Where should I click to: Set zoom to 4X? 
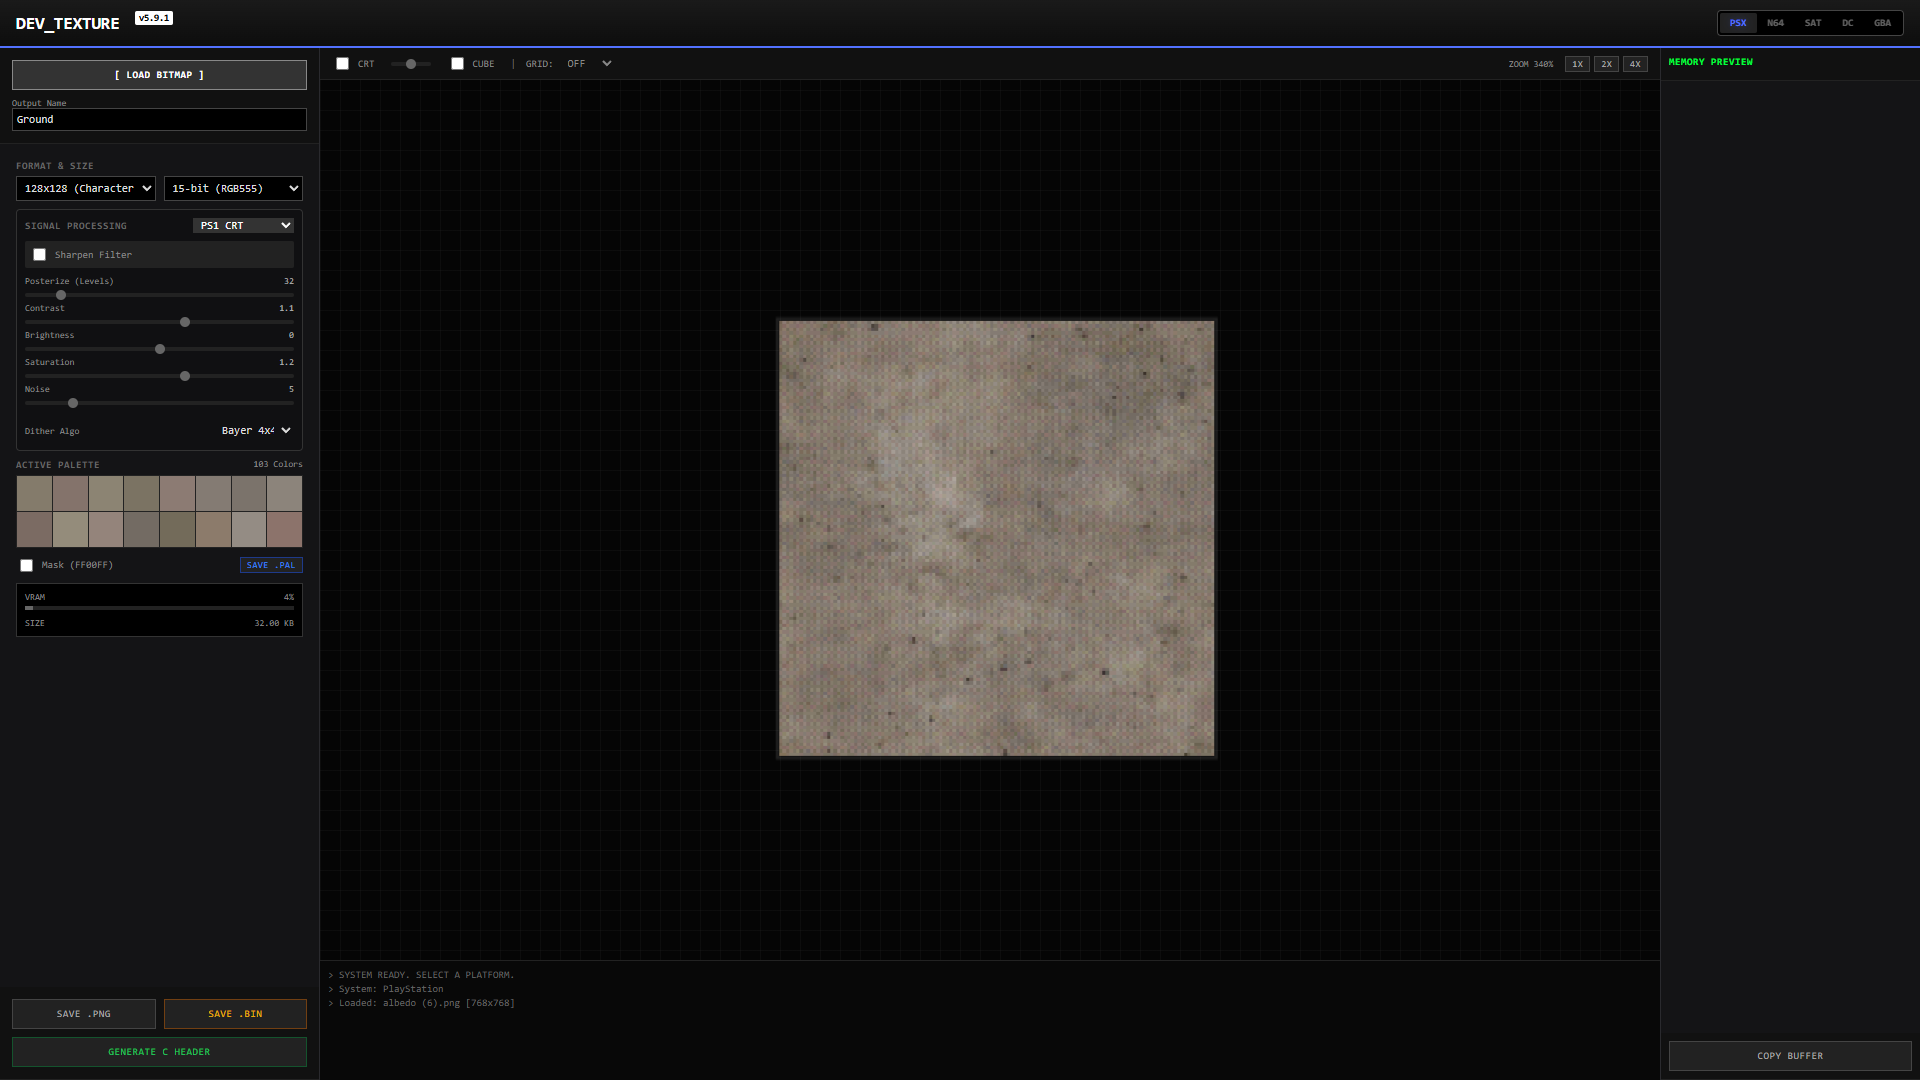tap(1635, 64)
